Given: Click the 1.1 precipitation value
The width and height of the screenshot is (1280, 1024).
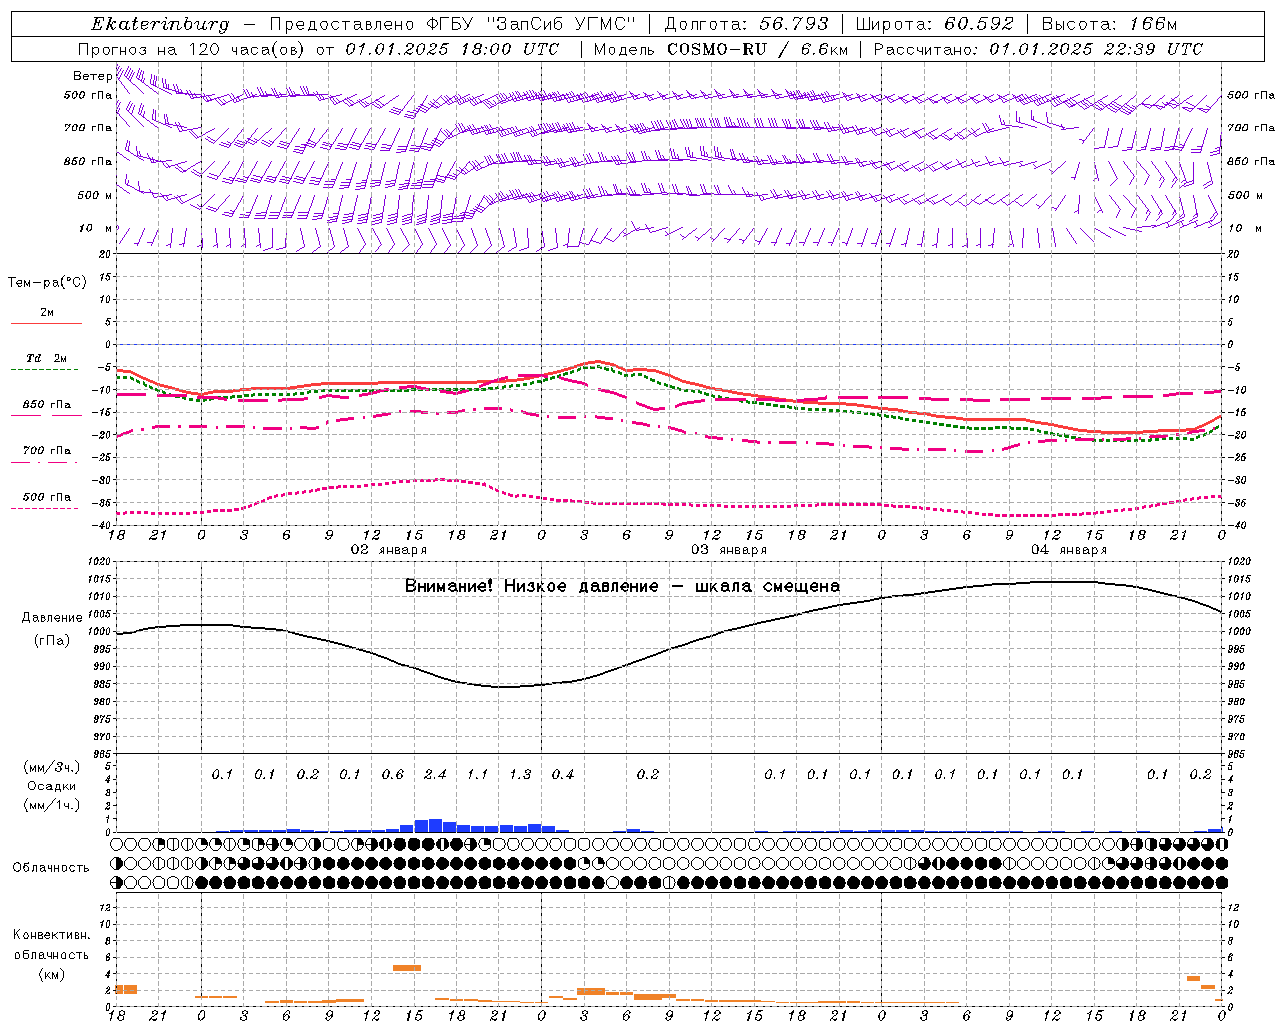Looking at the screenshot, I should tap(477, 774).
